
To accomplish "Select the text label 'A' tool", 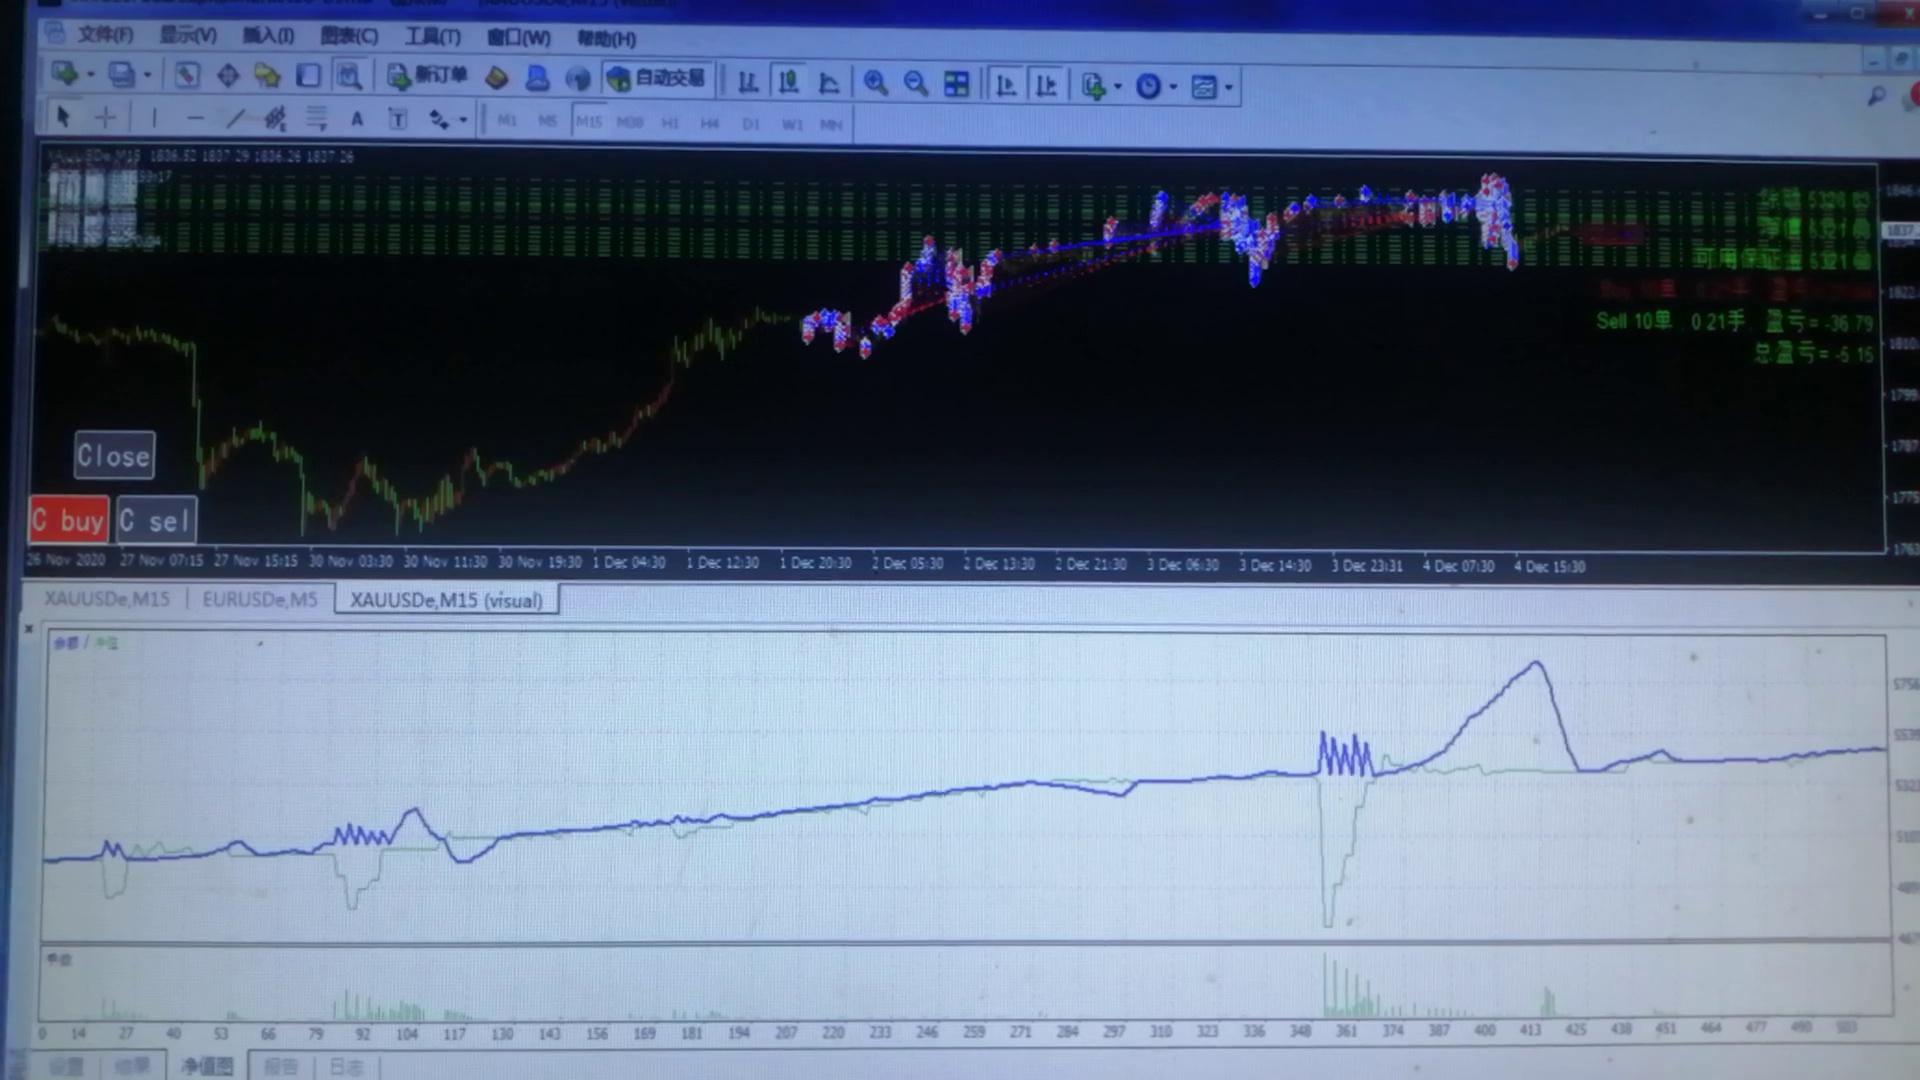I will pyautogui.click(x=357, y=120).
